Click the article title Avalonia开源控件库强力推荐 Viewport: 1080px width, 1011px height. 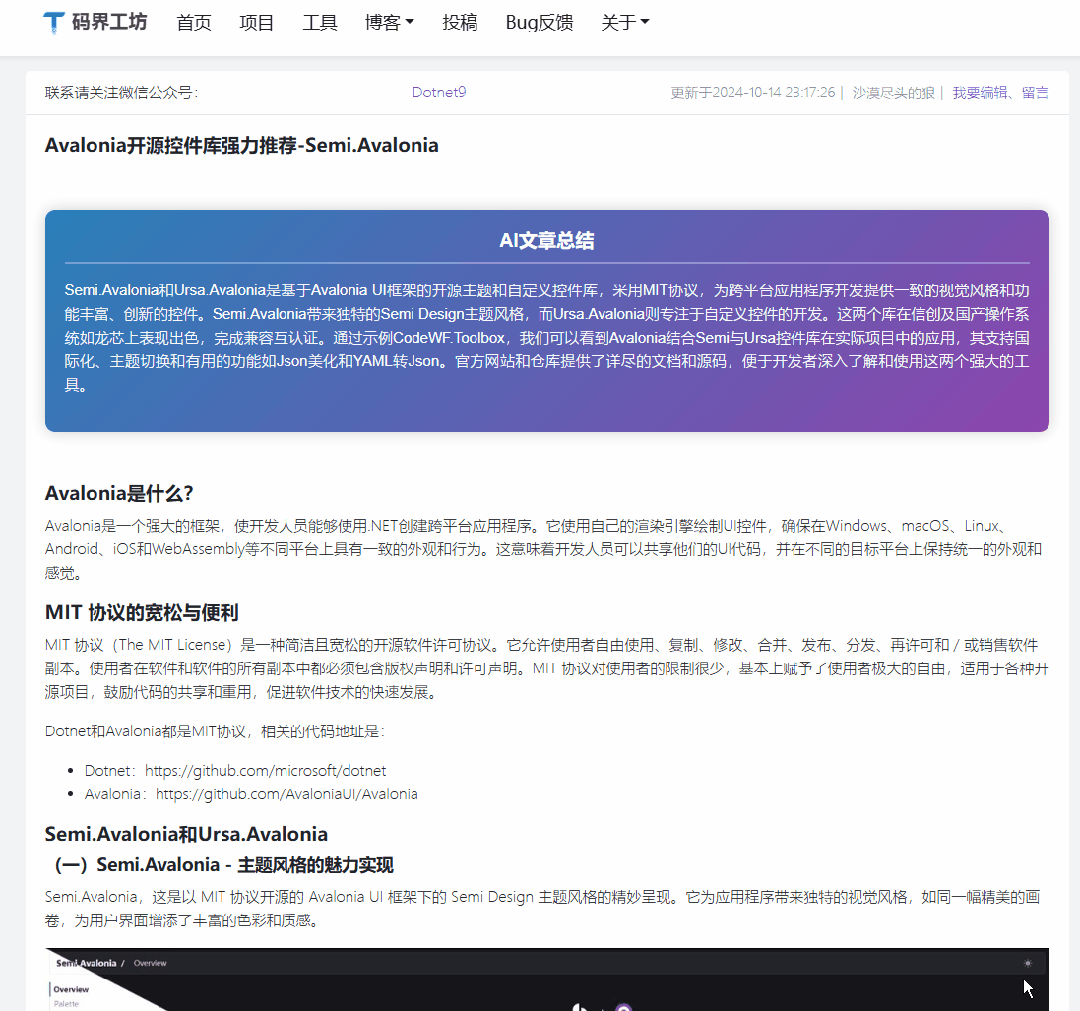[242, 145]
